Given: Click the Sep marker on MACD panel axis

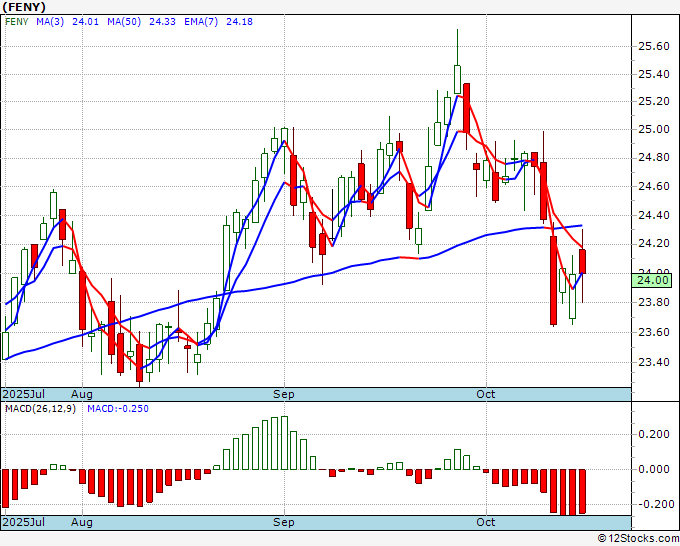Looking at the screenshot, I should pyautogui.click(x=285, y=522).
